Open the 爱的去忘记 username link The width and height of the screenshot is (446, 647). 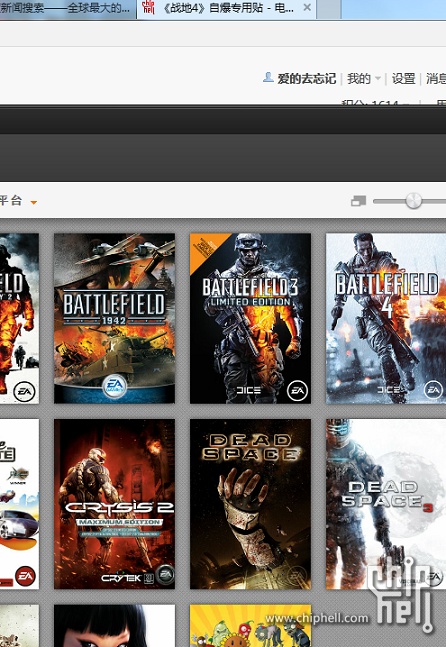(x=307, y=78)
